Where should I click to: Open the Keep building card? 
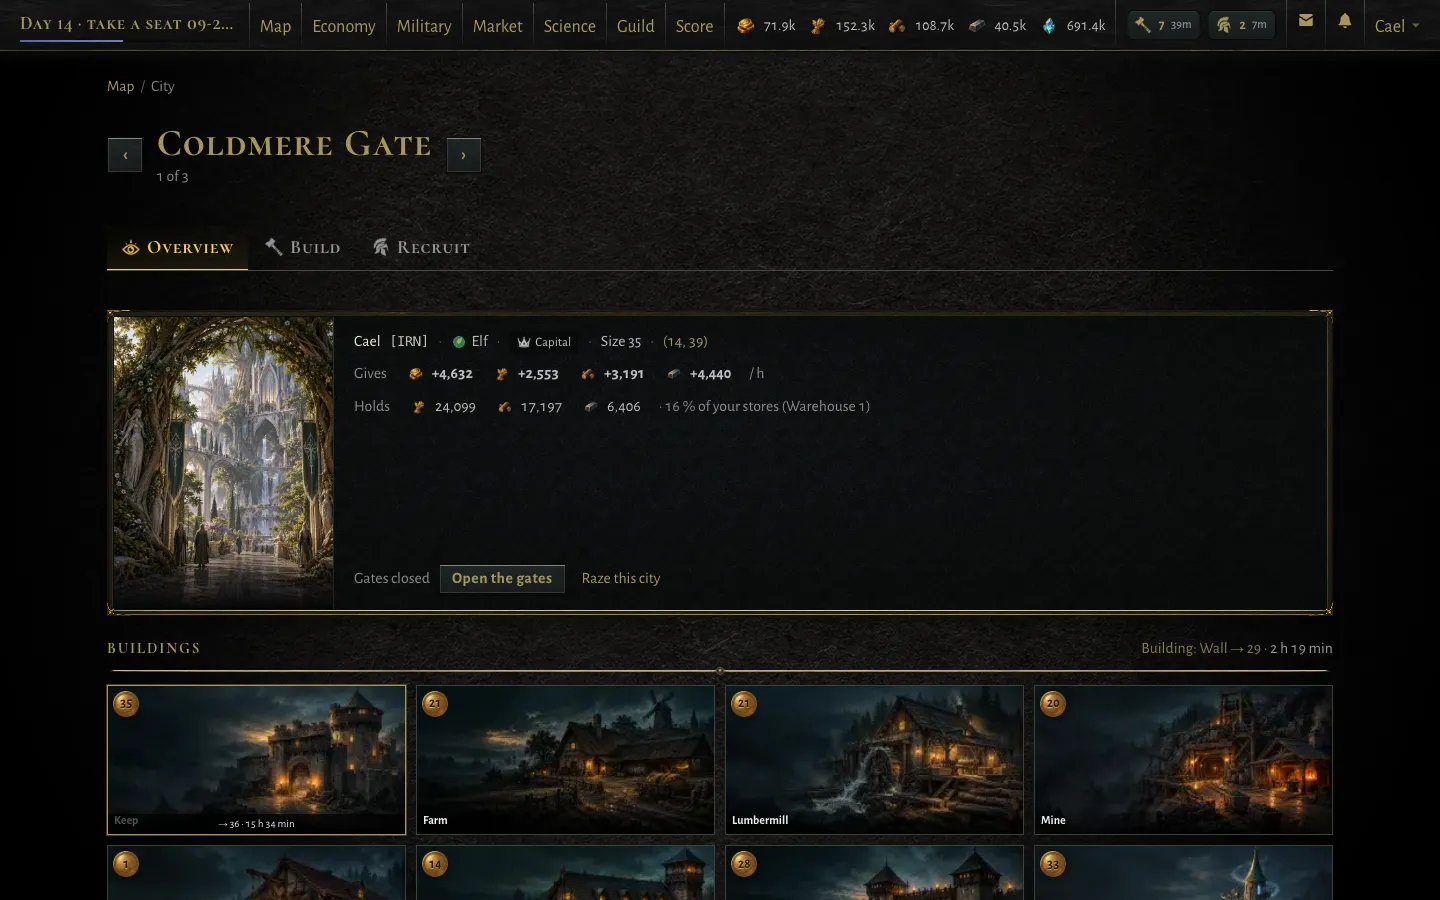click(257, 760)
